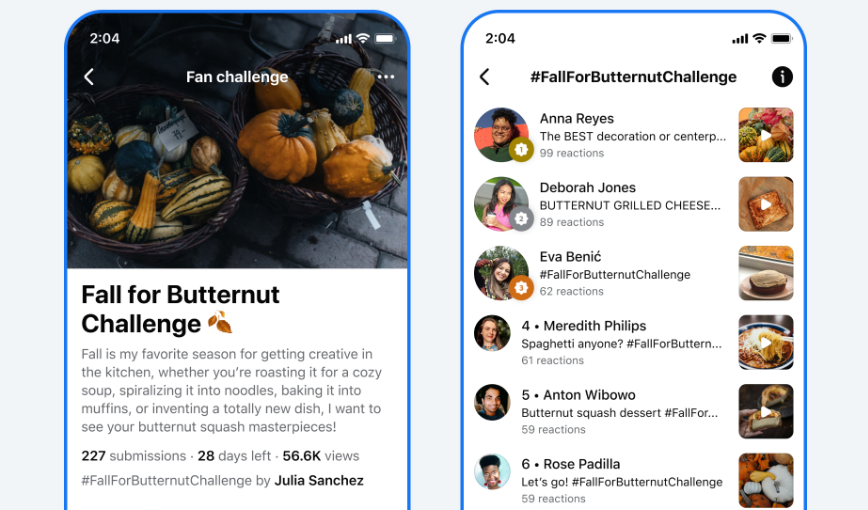868x510 pixels.
Task: Play Anton Wibowo's squash dessert video
Action: click(x=766, y=411)
